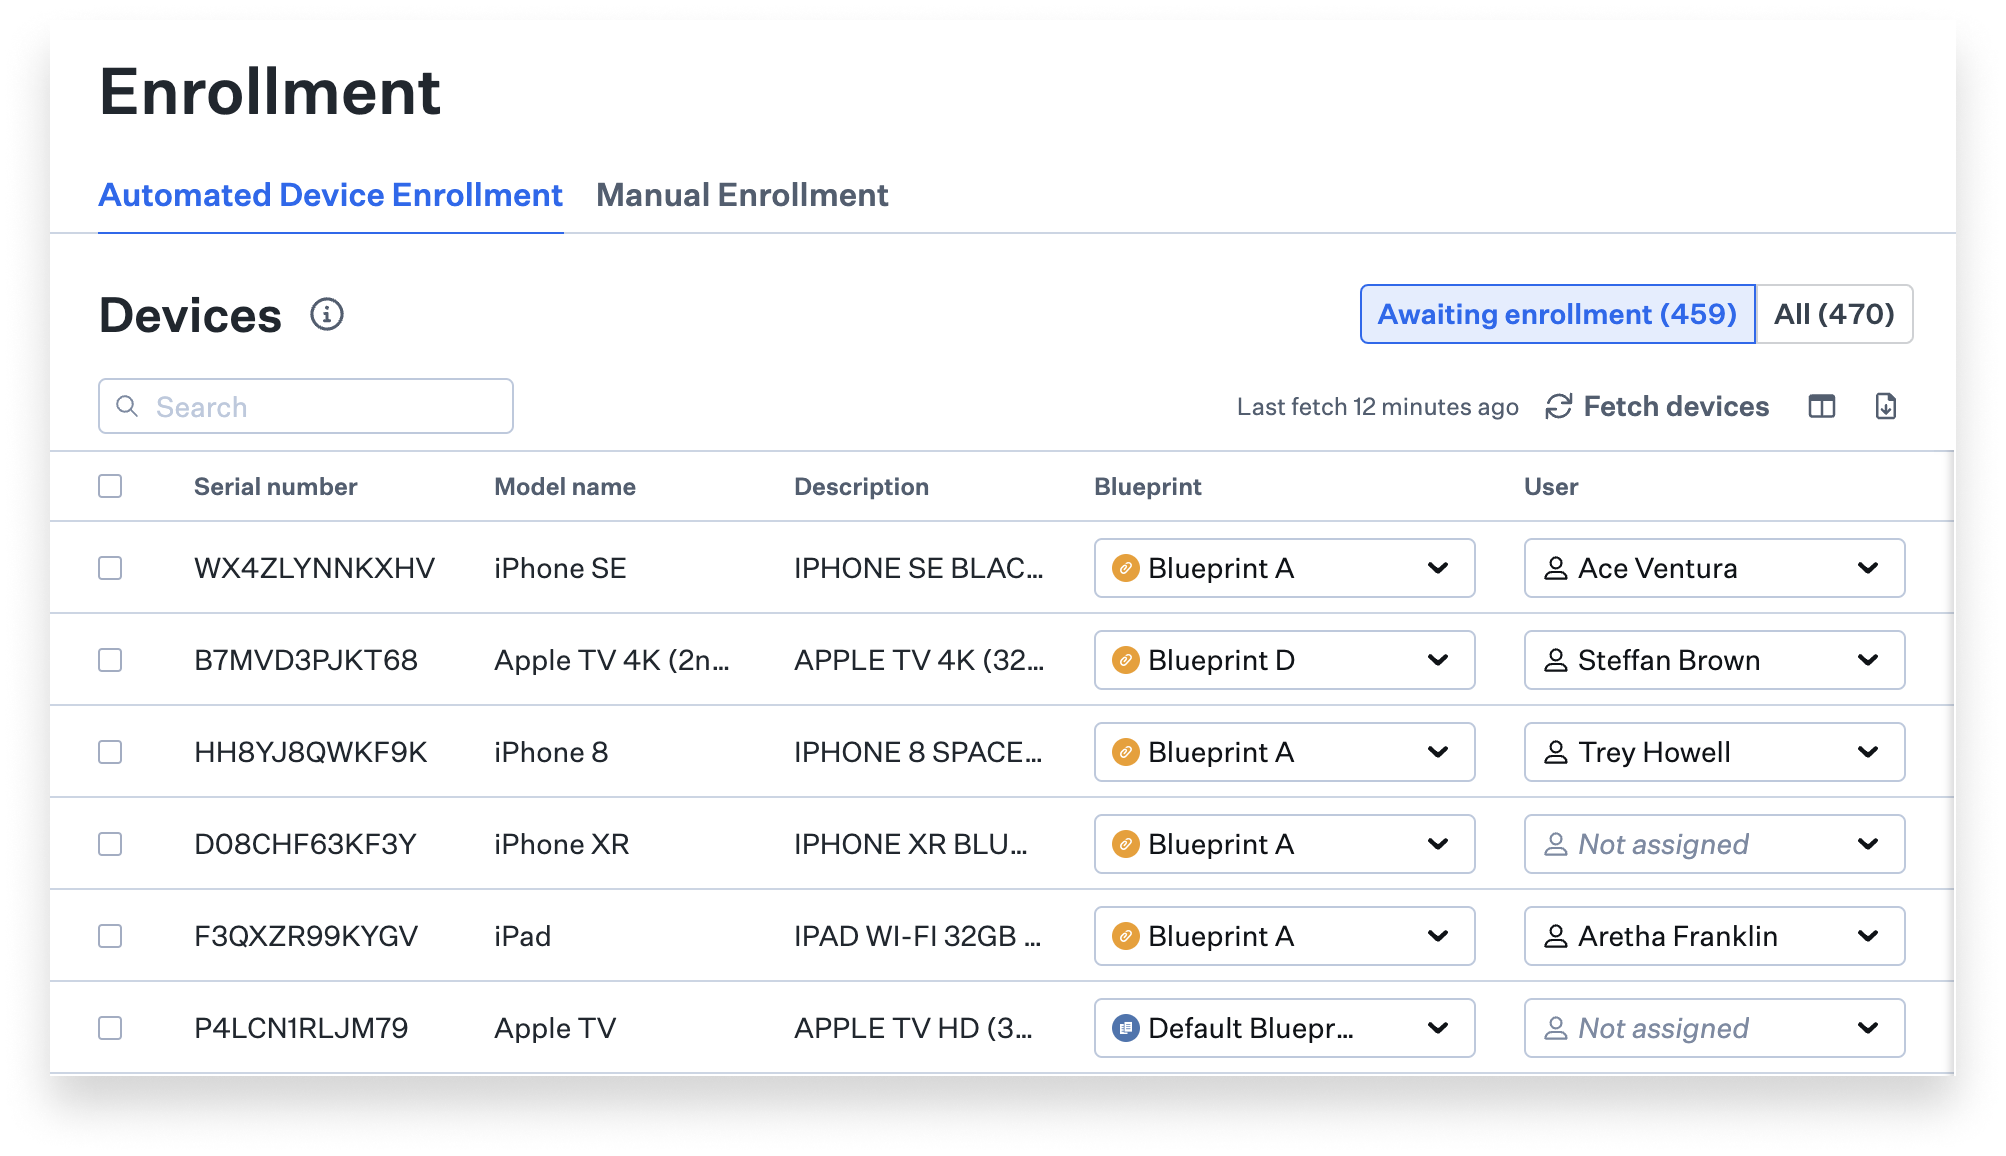Click the blue Default Blueprint icon
Image resolution: width=2006 pixels, height=1156 pixels.
tap(1126, 1028)
